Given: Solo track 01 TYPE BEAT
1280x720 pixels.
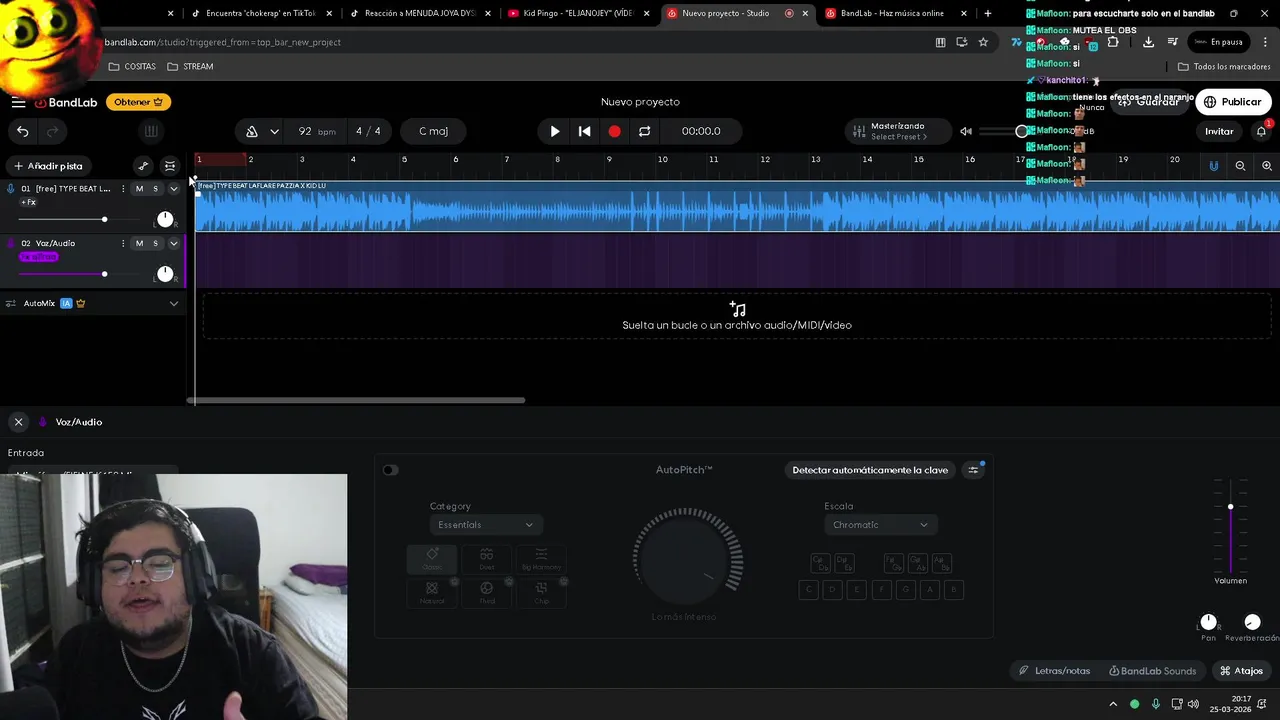Looking at the screenshot, I should [155, 189].
